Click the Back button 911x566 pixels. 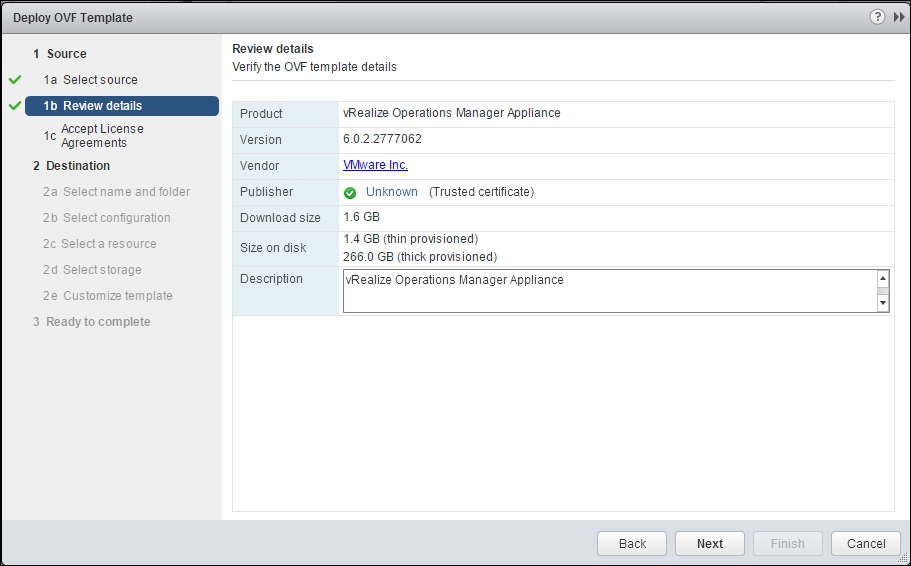(632, 543)
